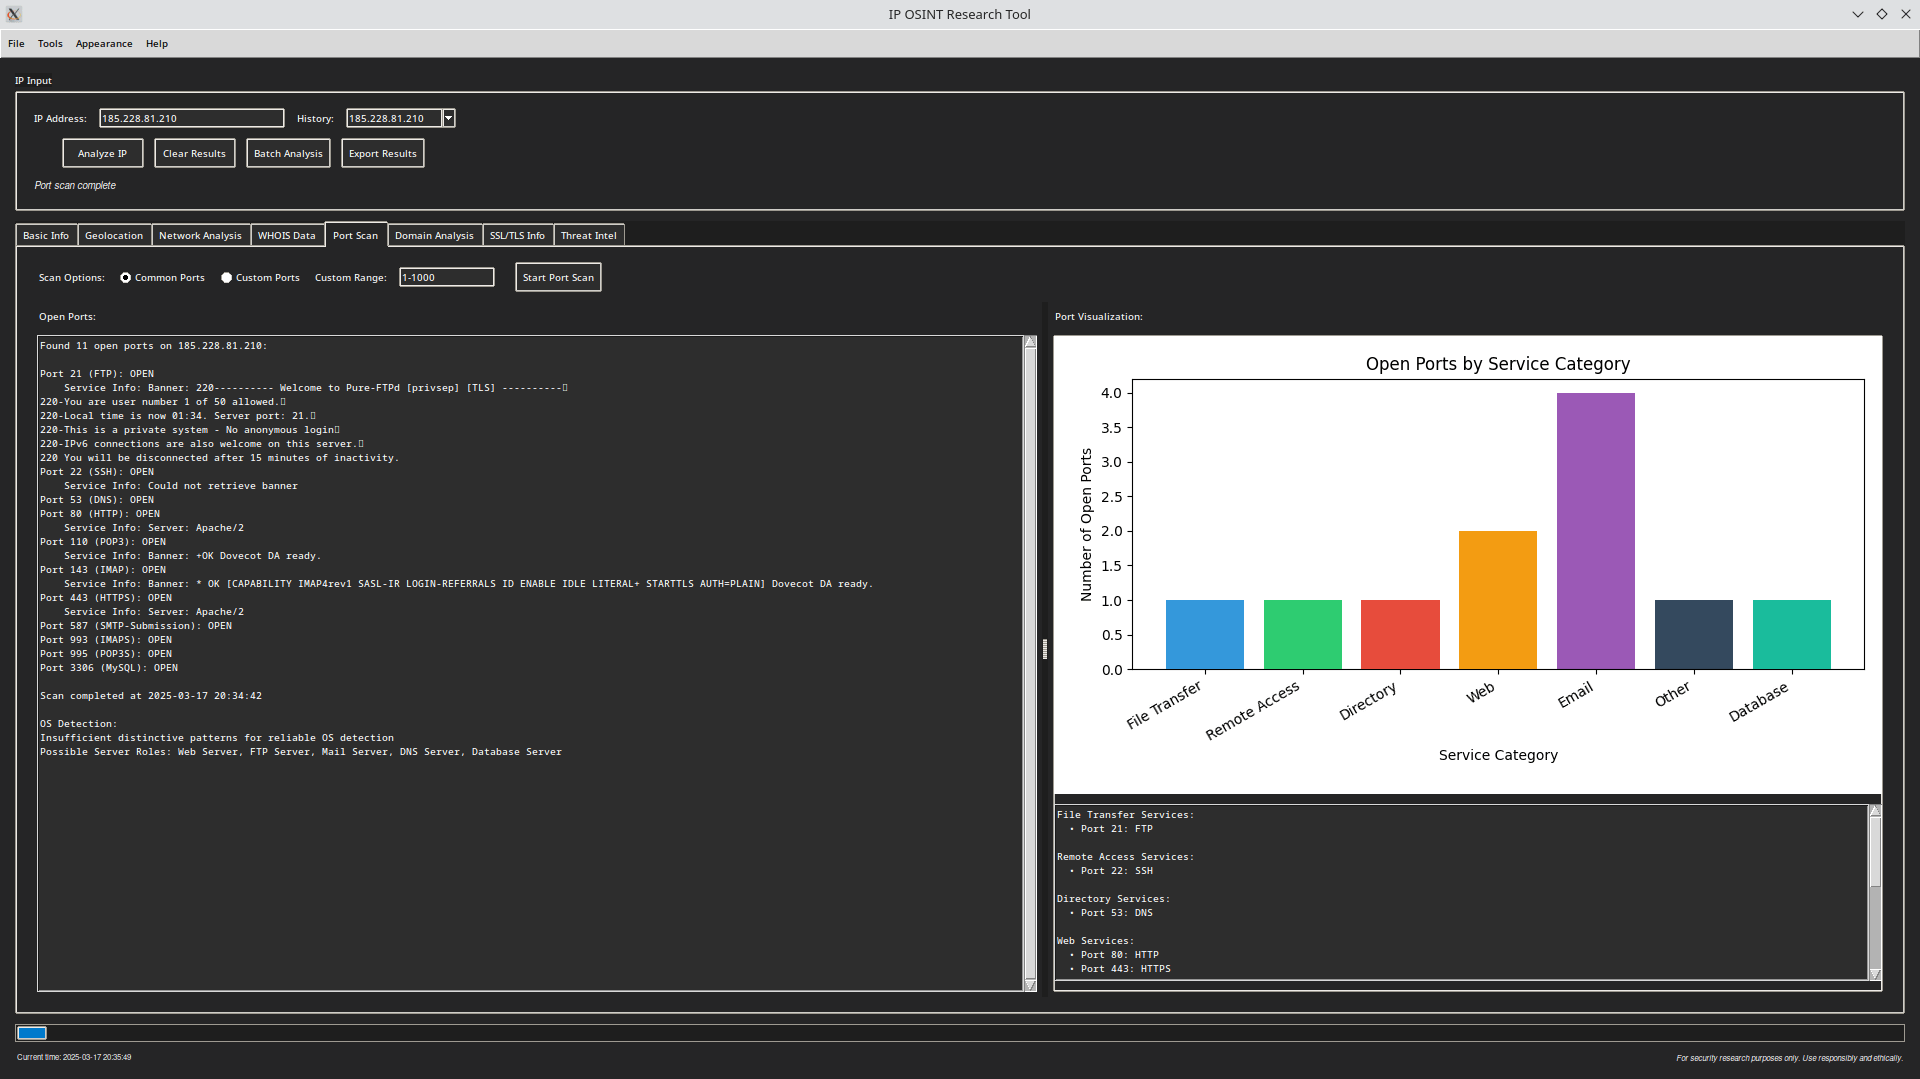This screenshot has width=1920, height=1079.
Task: Click the window roll-down arrow icon
Action: click(1857, 14)
